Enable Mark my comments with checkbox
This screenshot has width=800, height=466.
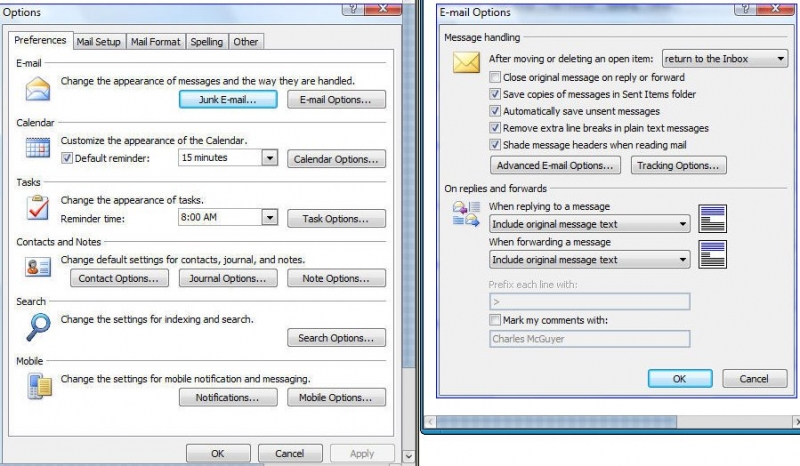(495, 321)
